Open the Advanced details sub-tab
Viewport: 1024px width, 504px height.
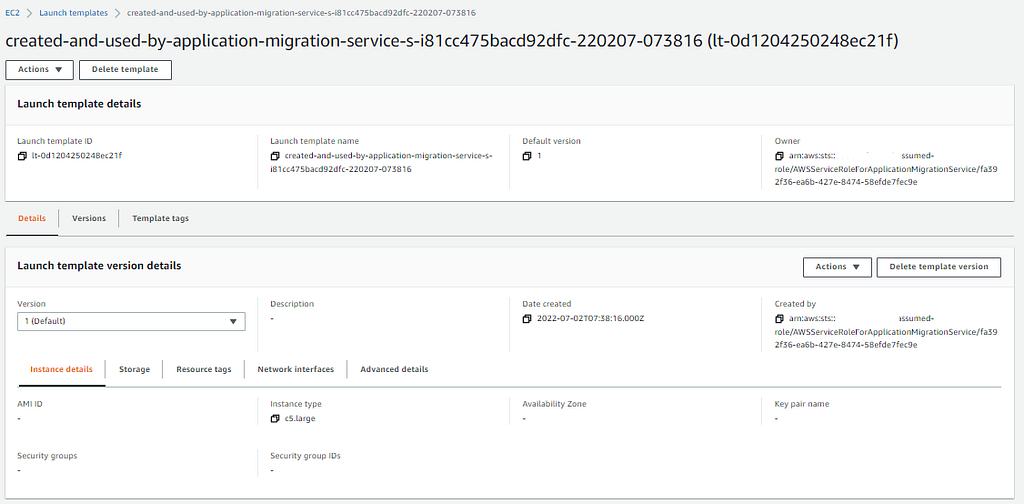[394, 370]
